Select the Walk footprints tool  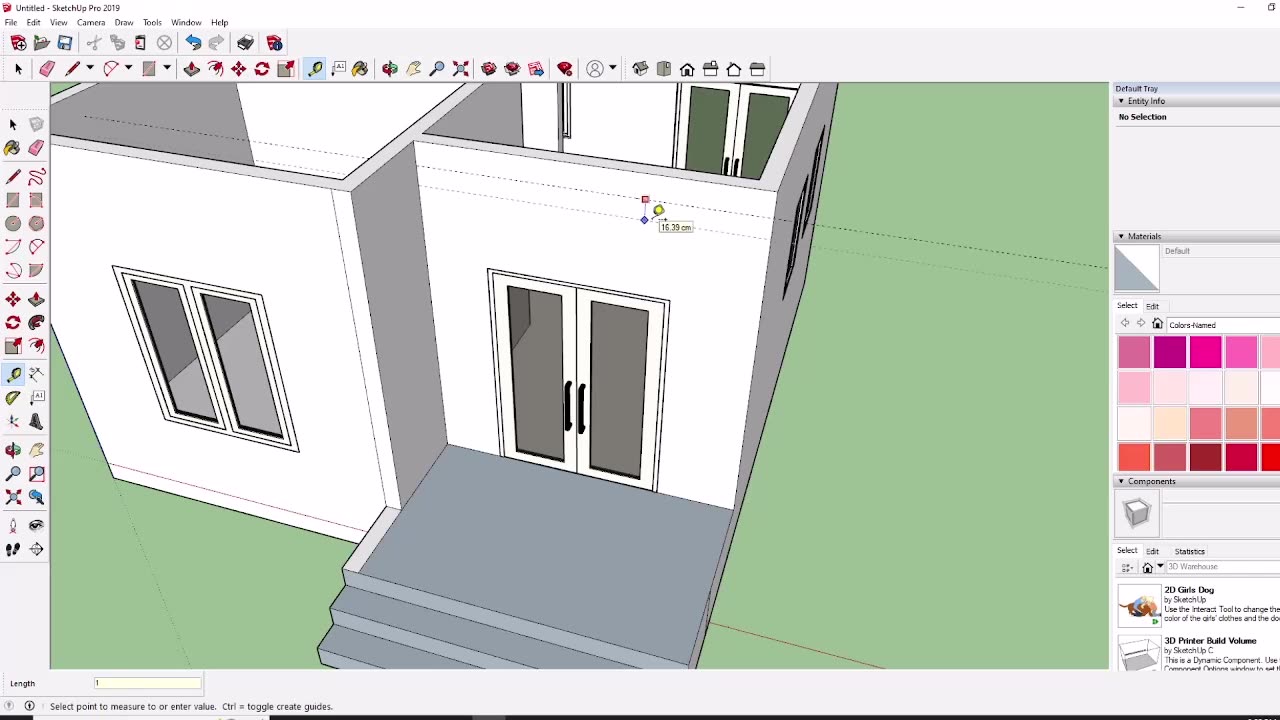click(13, 549)
